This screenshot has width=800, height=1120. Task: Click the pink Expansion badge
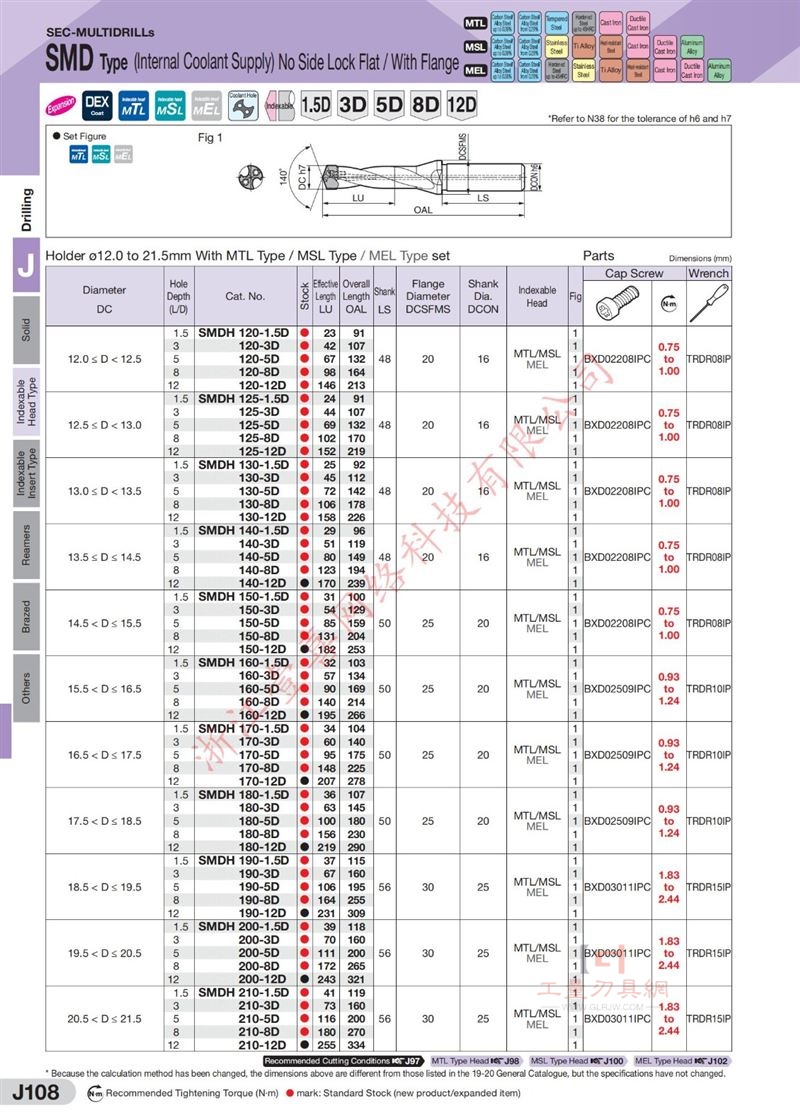click(x=61, y=106)
